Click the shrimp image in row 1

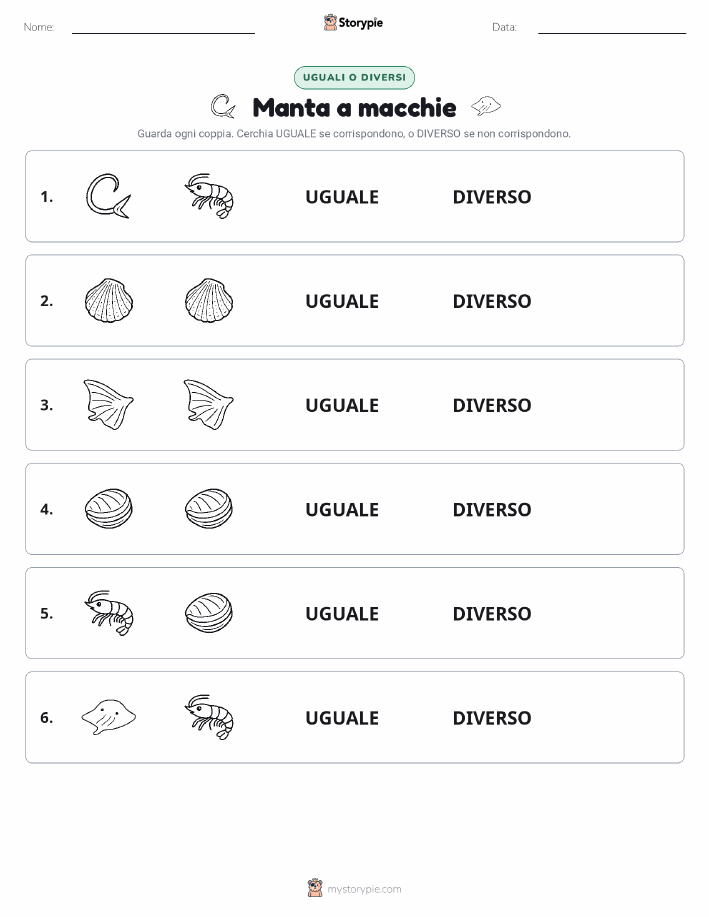(209, 196)
